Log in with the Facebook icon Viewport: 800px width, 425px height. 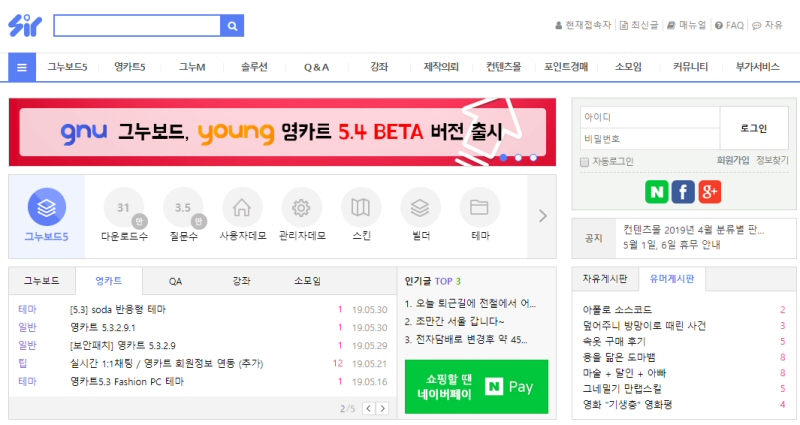[x=683, y=192]
